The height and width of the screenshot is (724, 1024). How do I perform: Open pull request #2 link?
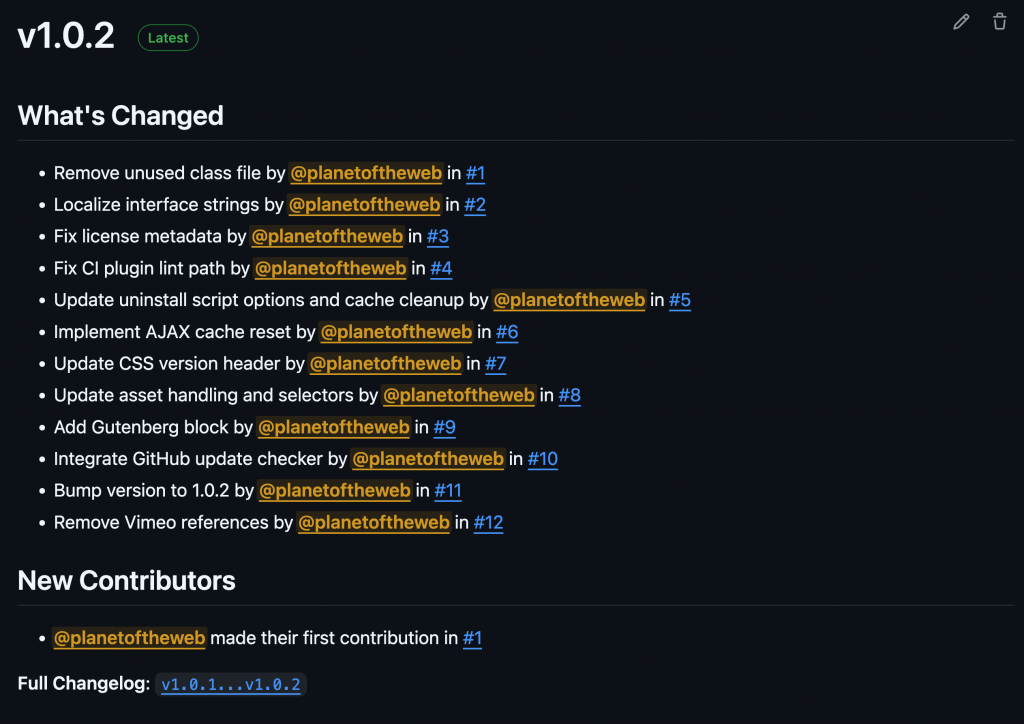coord(474,205)
